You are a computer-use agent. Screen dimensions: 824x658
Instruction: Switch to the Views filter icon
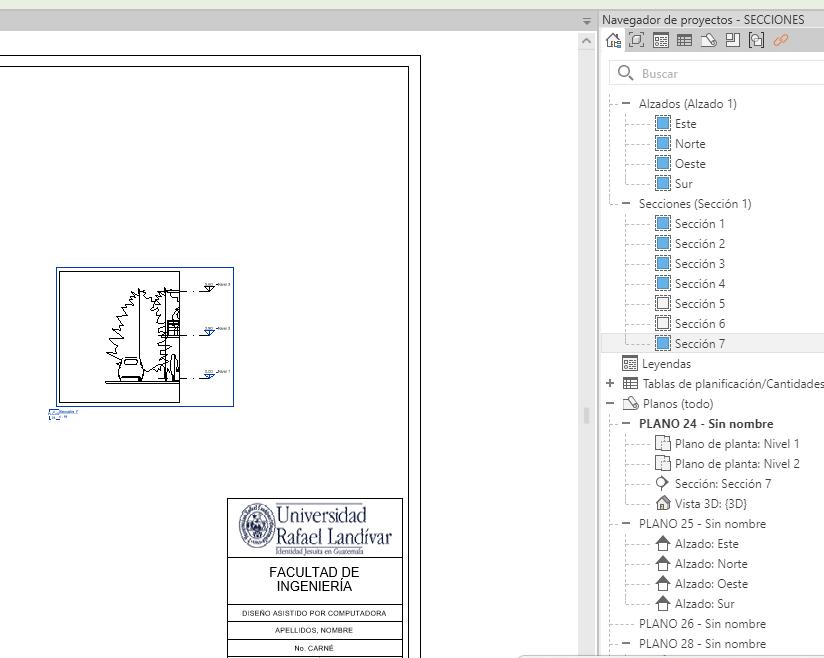(x=636, y=40)
